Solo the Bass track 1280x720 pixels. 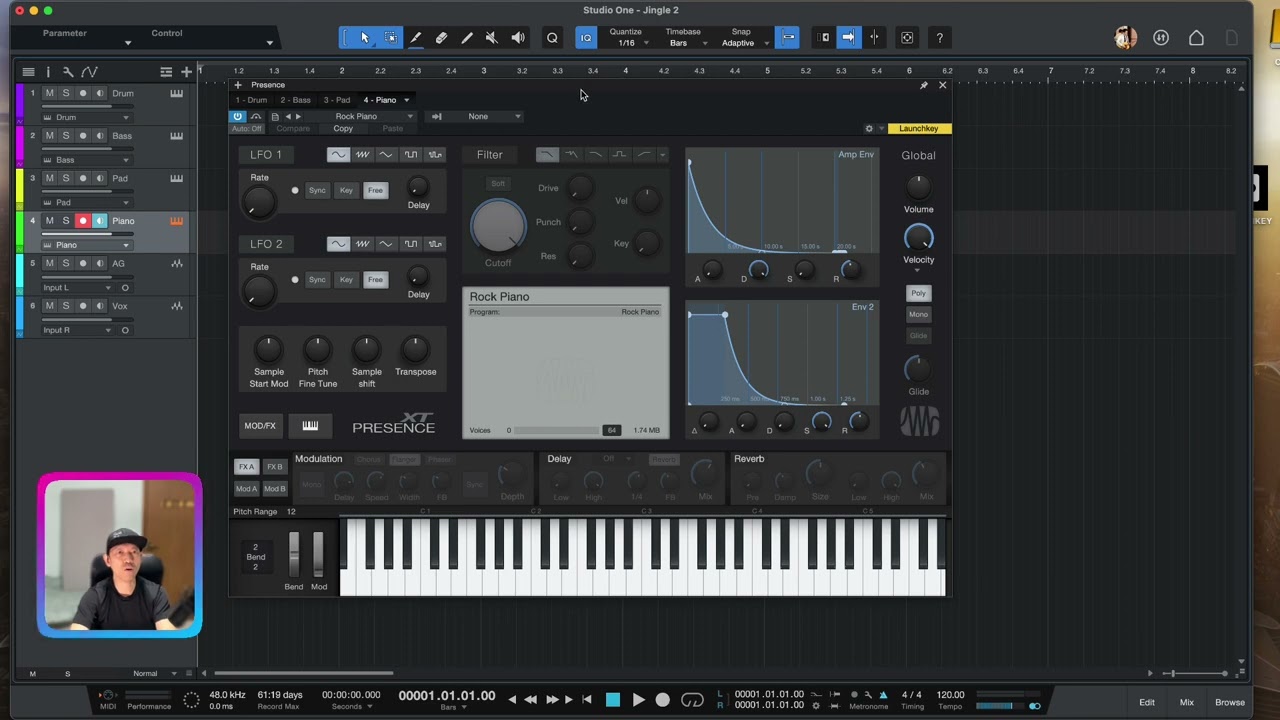[66, 136]
